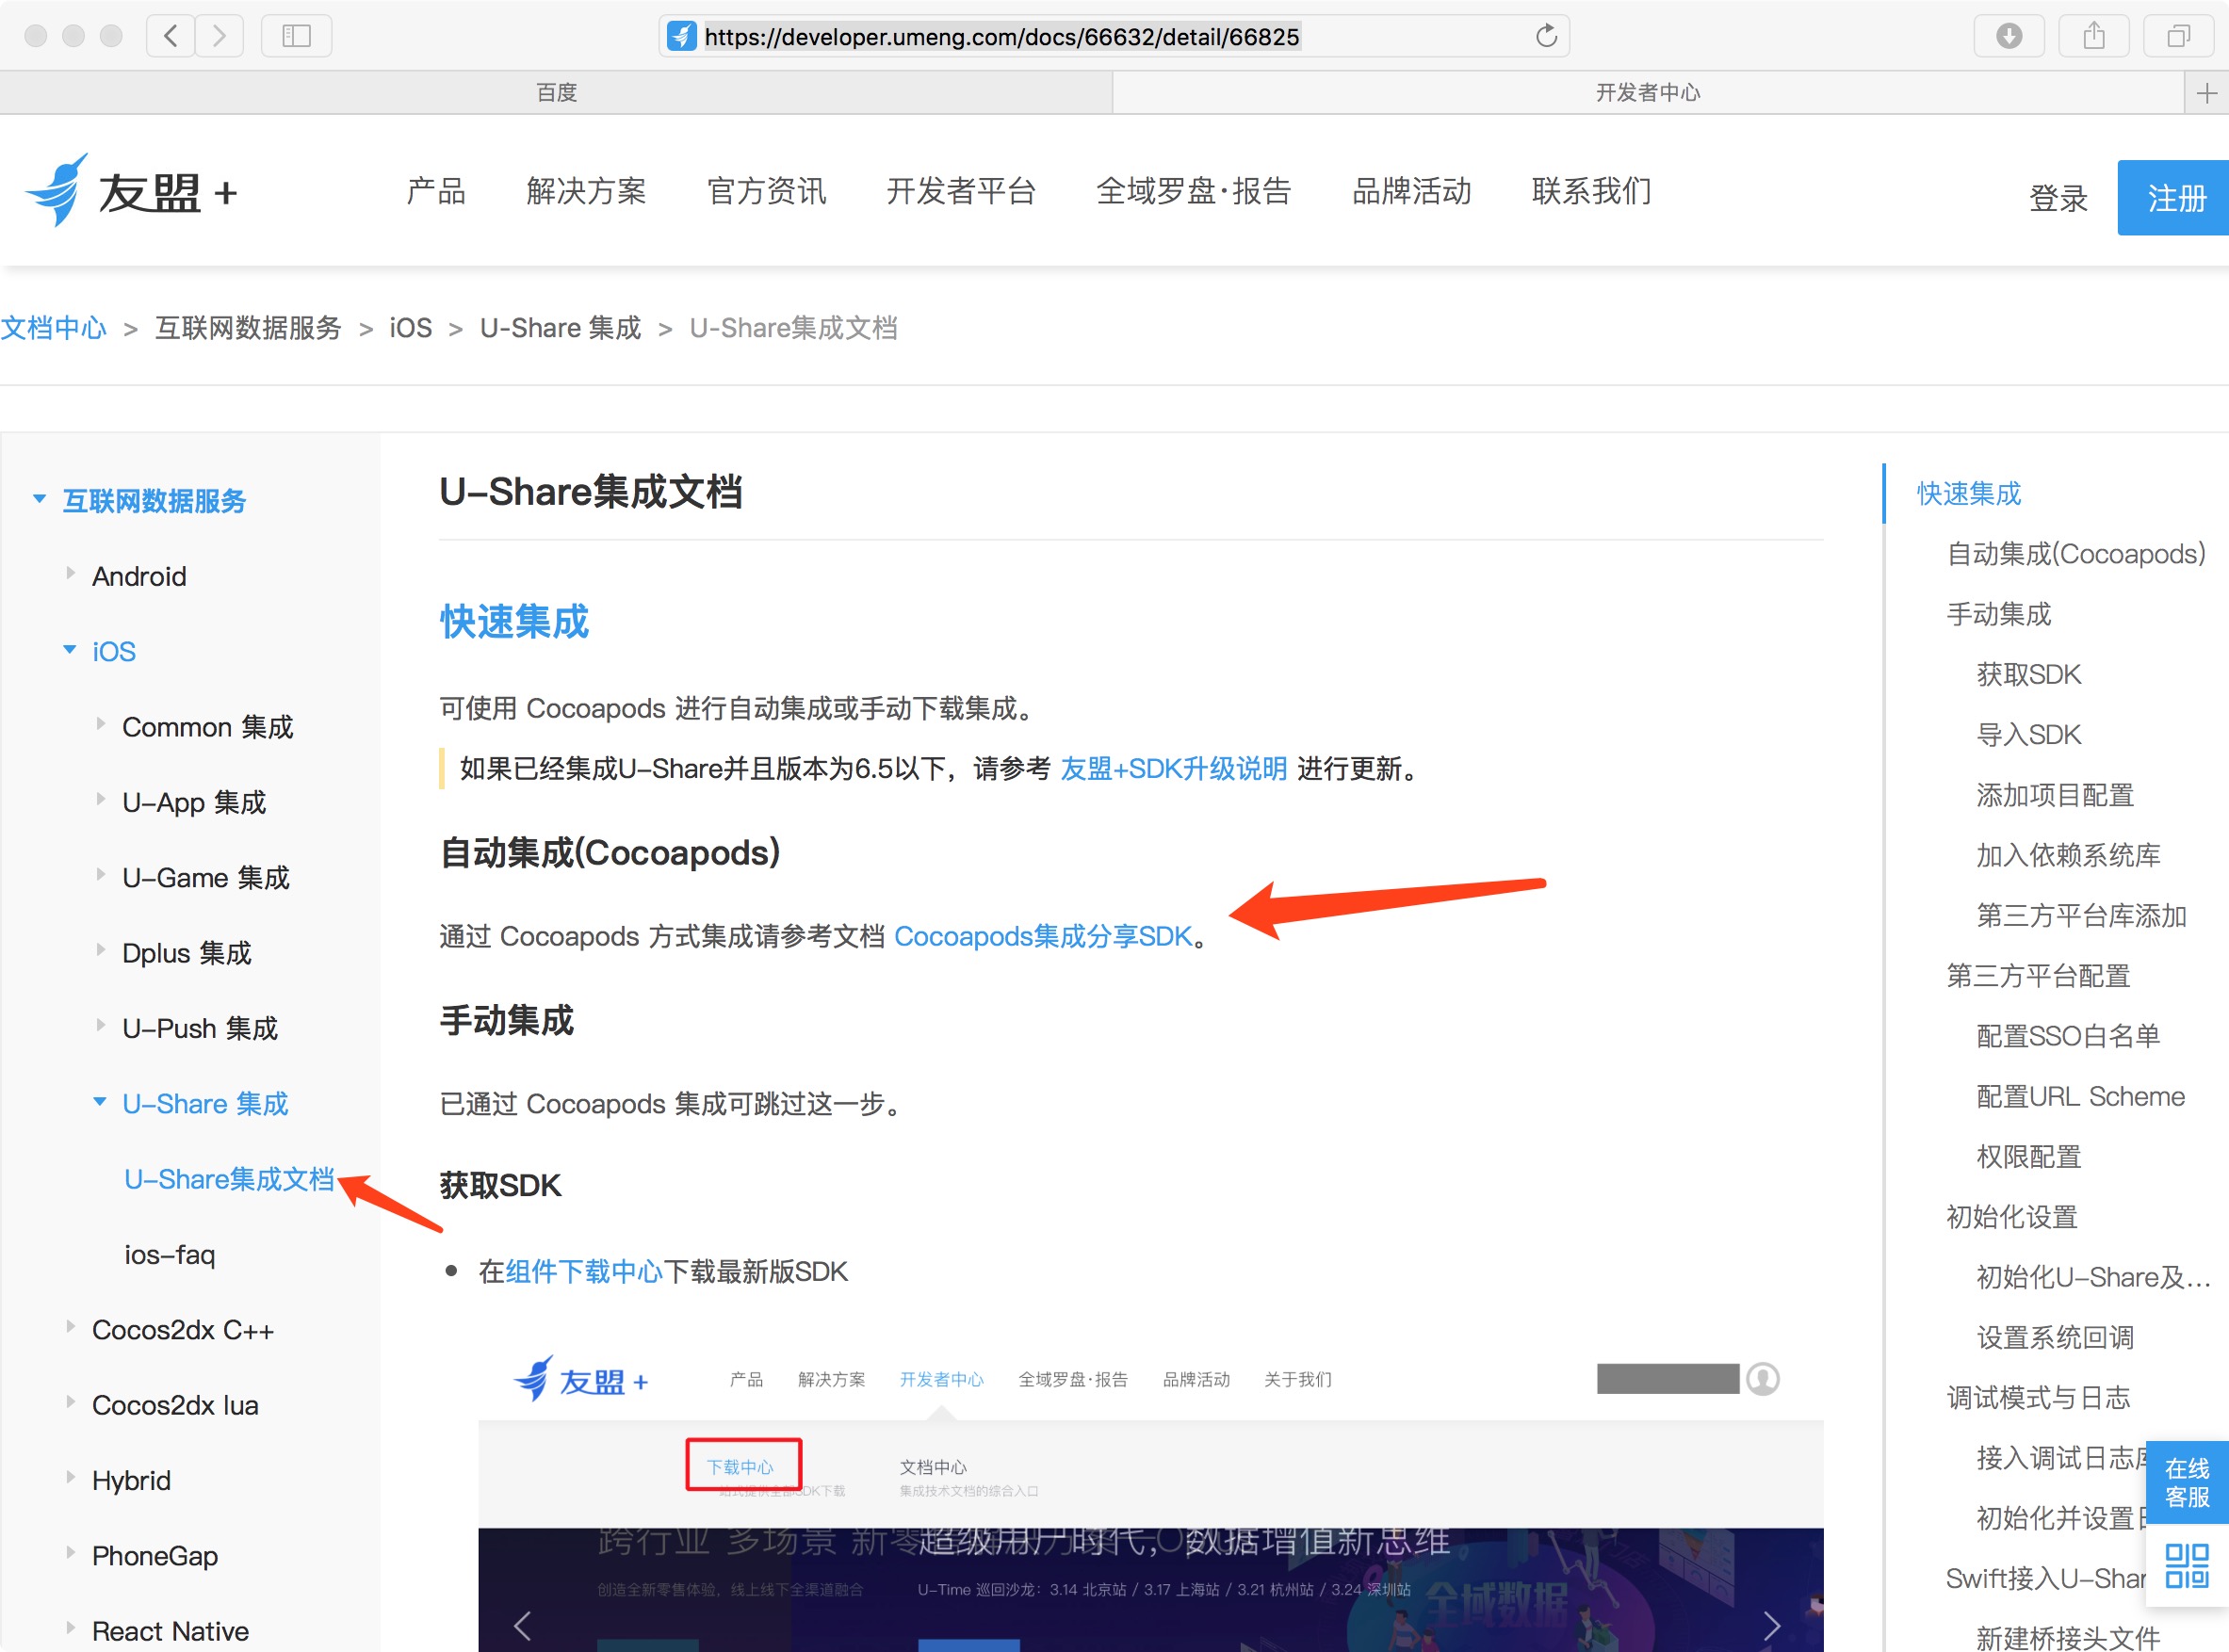Jump to 添加项目配置 in the outline
Viewport: 2229px width, 1652px height.
coord(2055,795)
